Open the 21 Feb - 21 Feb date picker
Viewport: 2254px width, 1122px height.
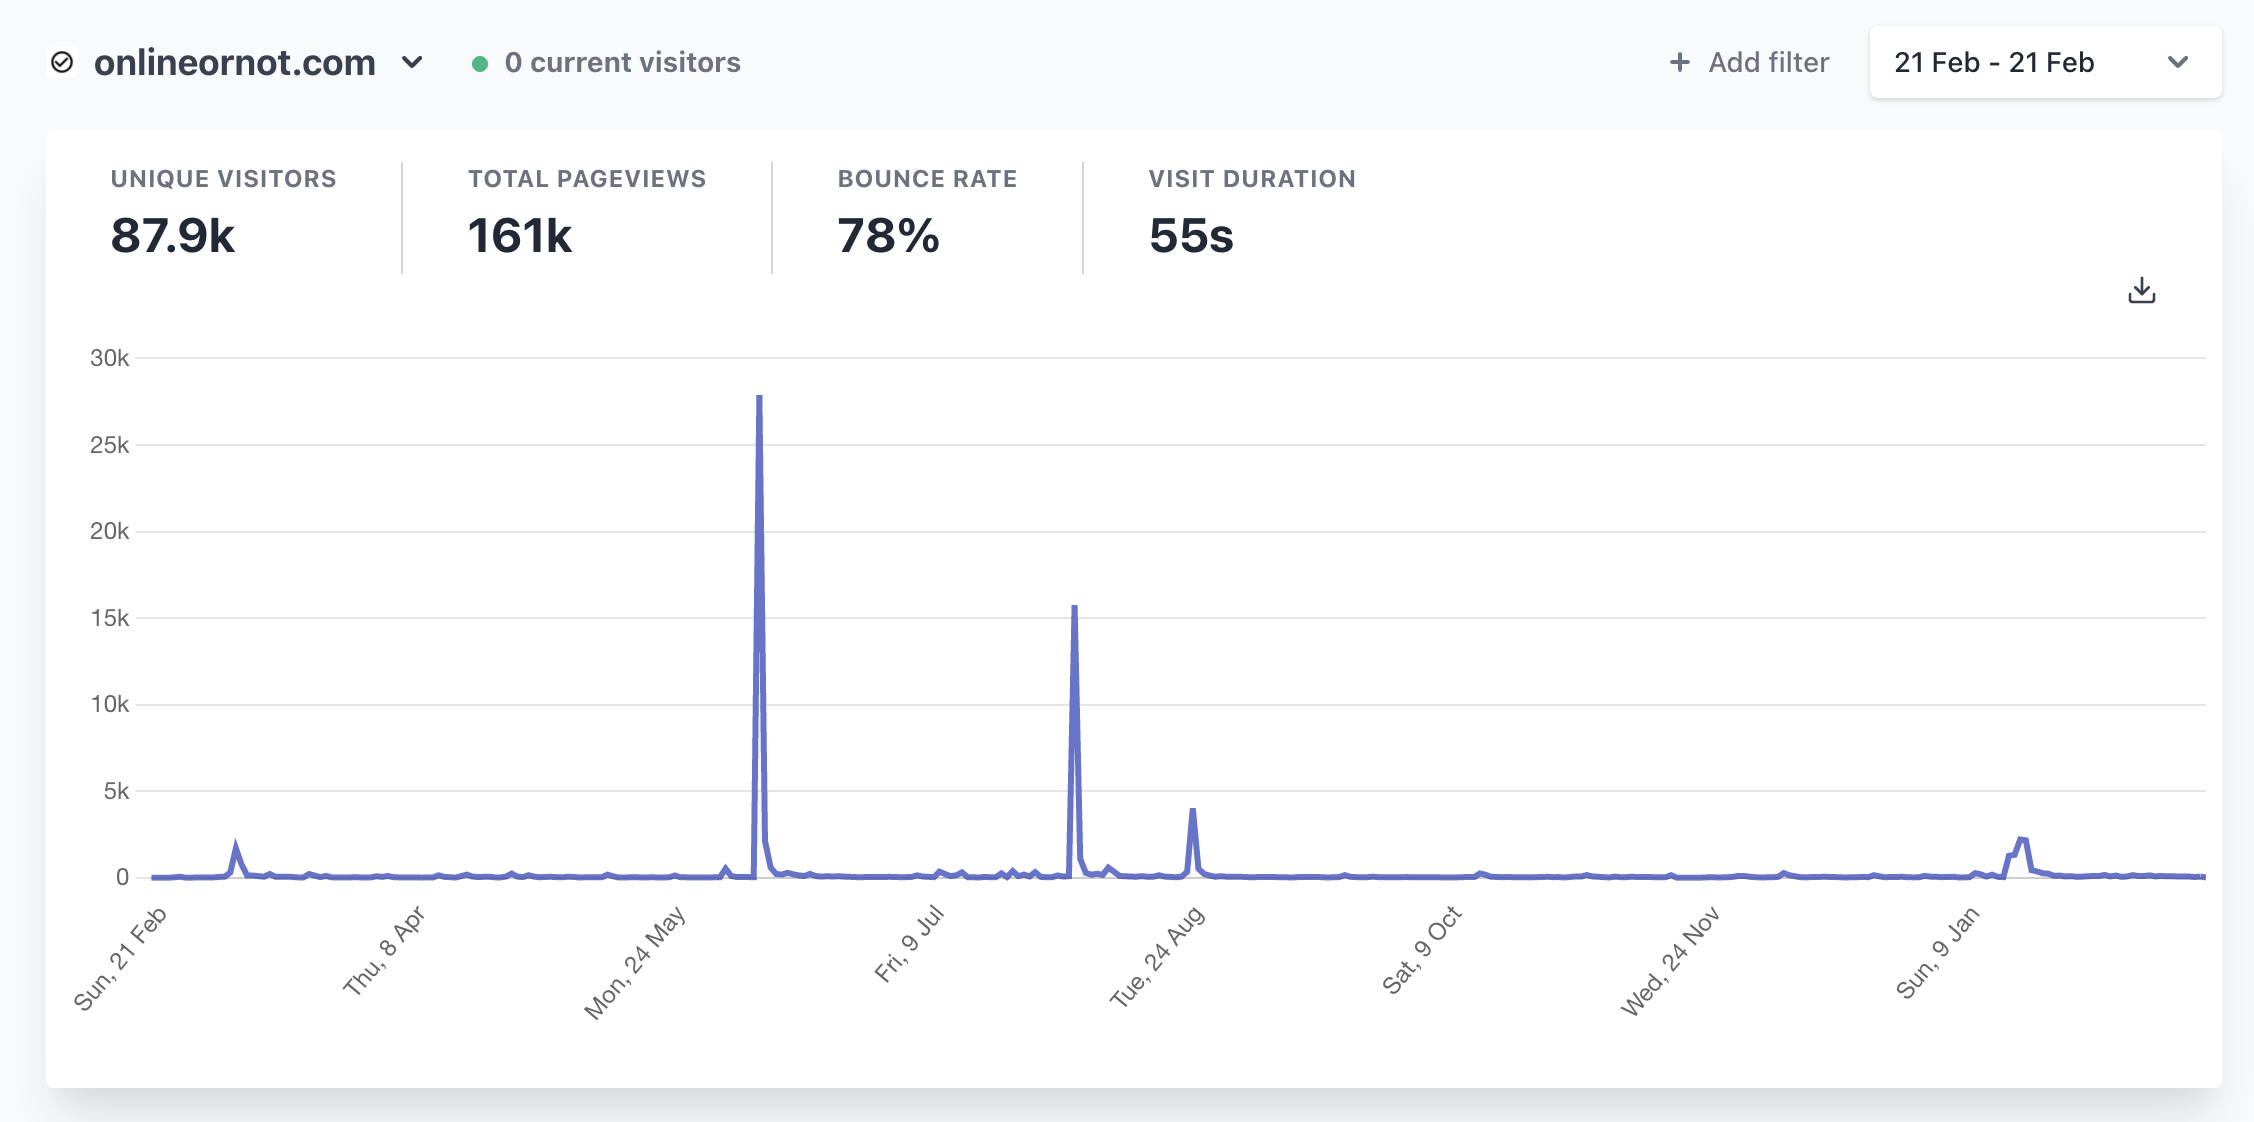pyautogui.click(x=2045, y=63)
